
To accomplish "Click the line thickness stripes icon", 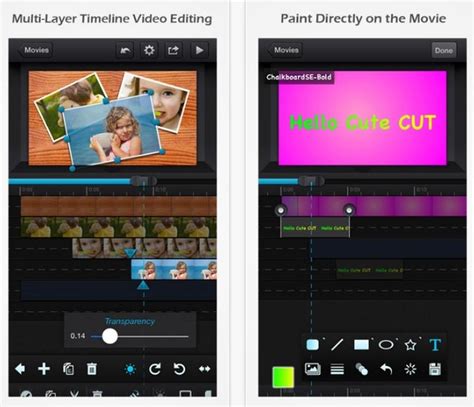I will pos(337,369).
